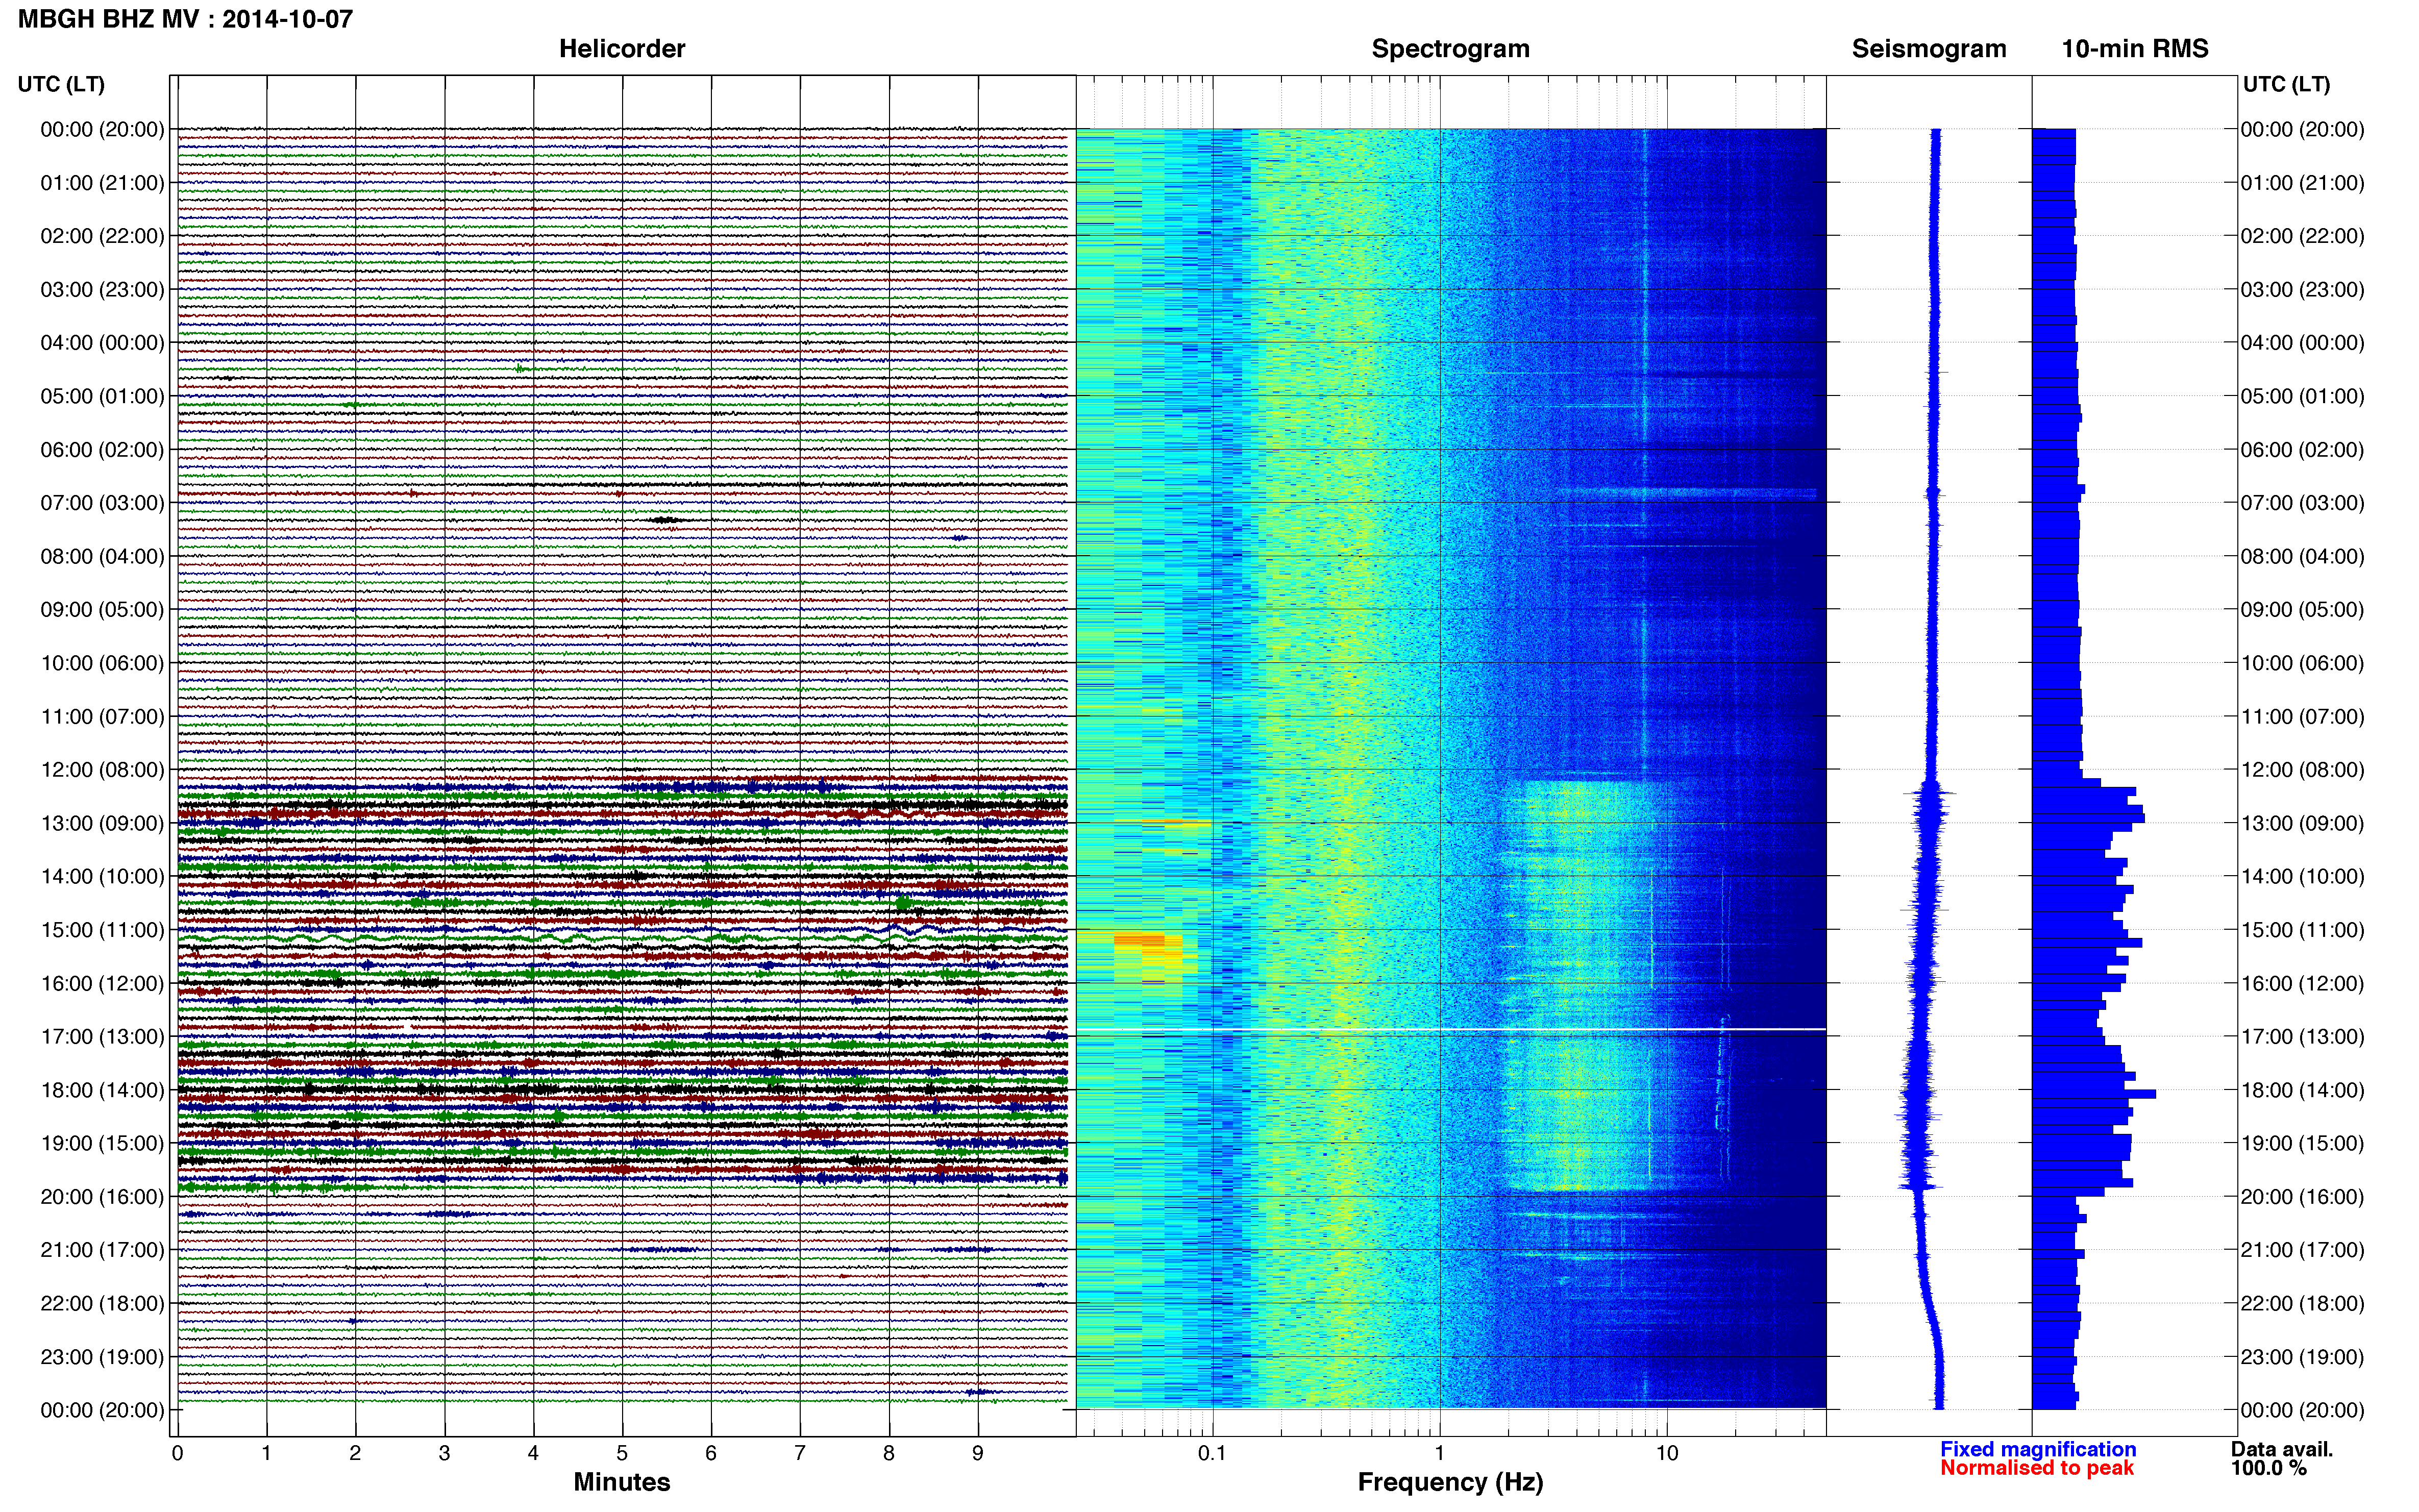Click the right '04:00 (00:00)' time label
This screenshot has height=1512, width=2419.
pyautogui.click(x=2302, y=343)
